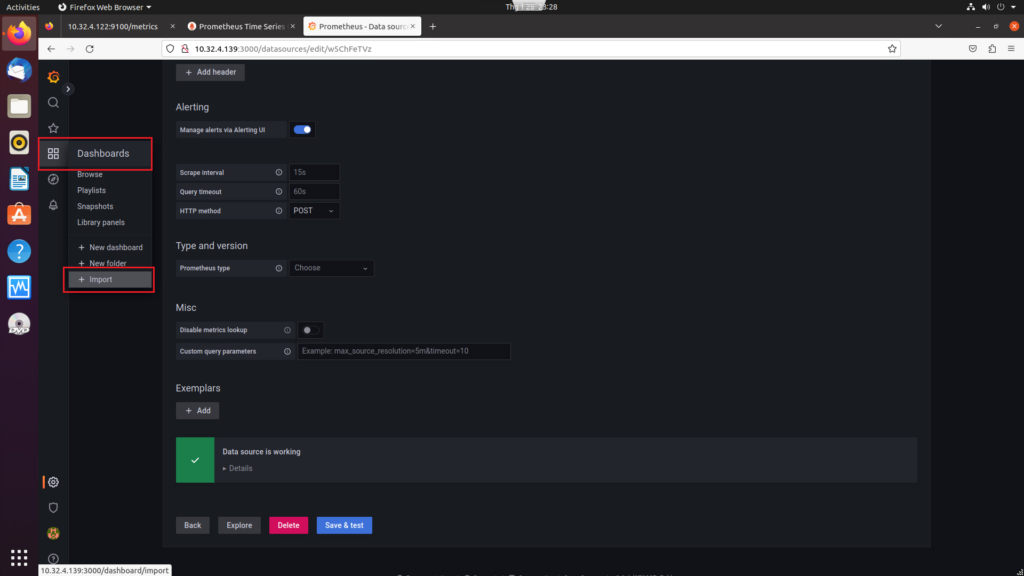Open Thunderbird from the dock
This screenshot has width=1024, height=576.
19,70
